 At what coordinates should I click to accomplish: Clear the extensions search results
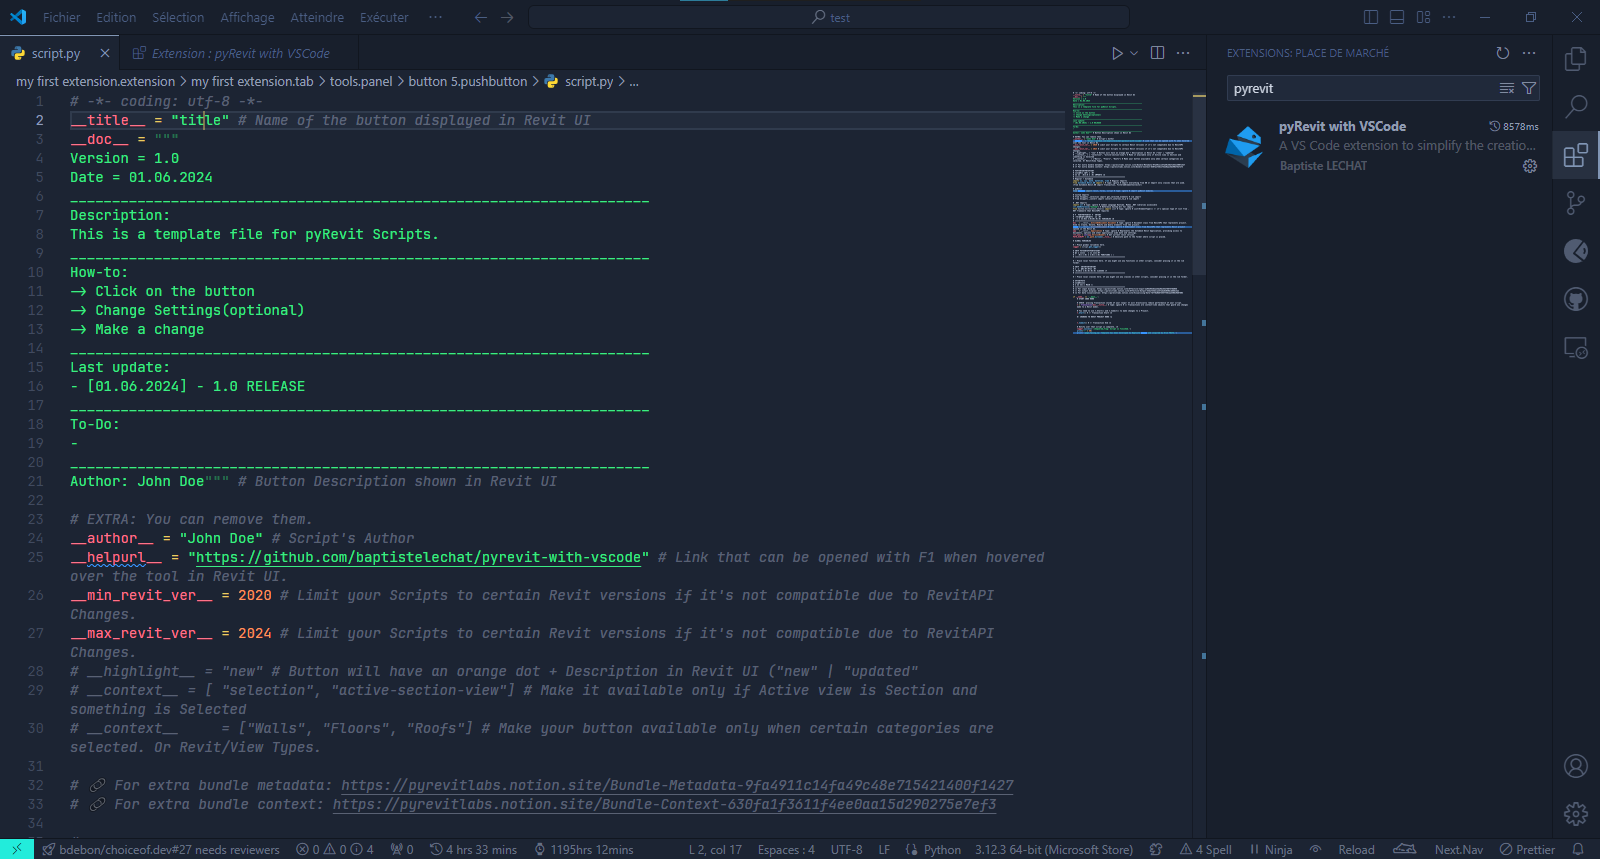(x=1507, y=89)
